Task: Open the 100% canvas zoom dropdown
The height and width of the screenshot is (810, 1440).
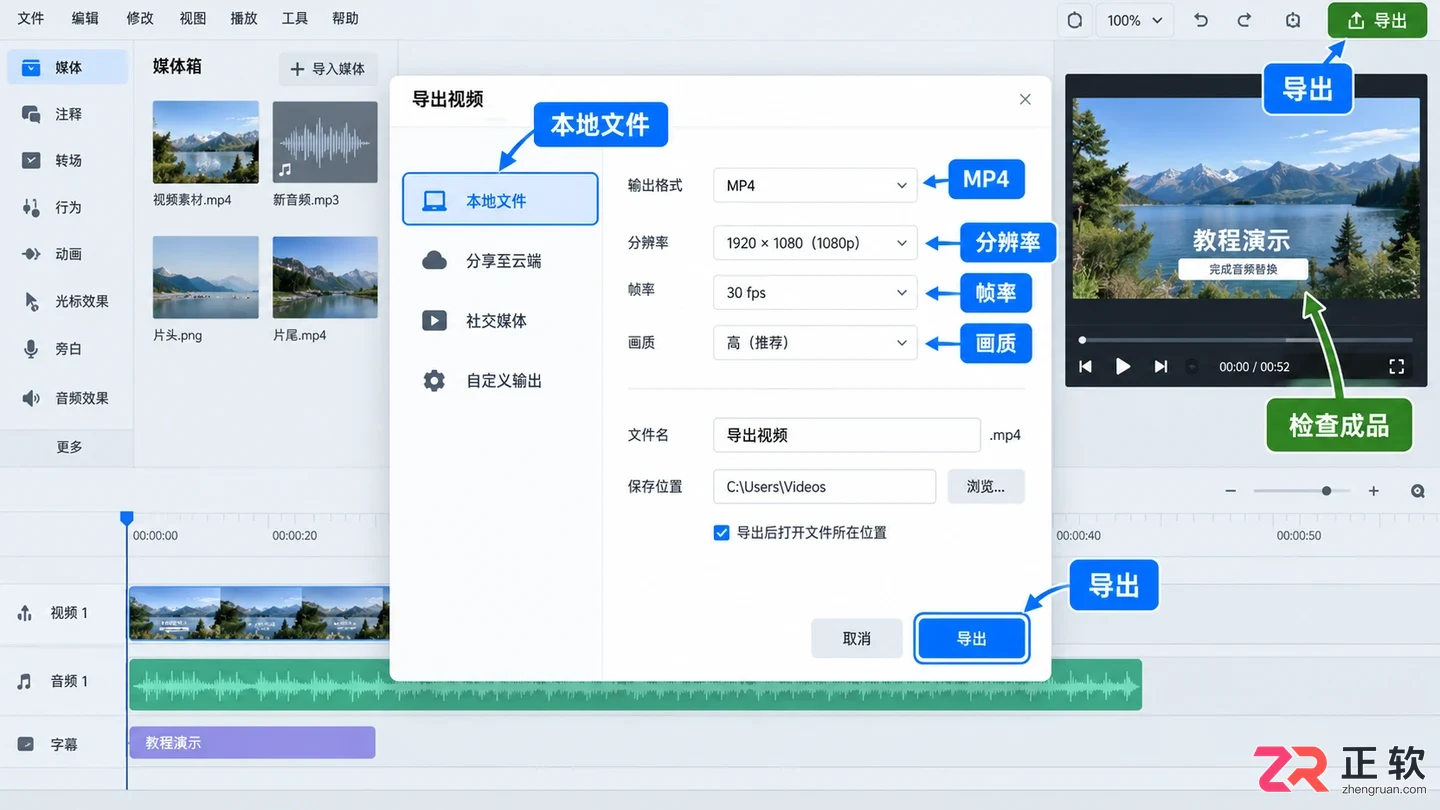Action: (1135, 20)
